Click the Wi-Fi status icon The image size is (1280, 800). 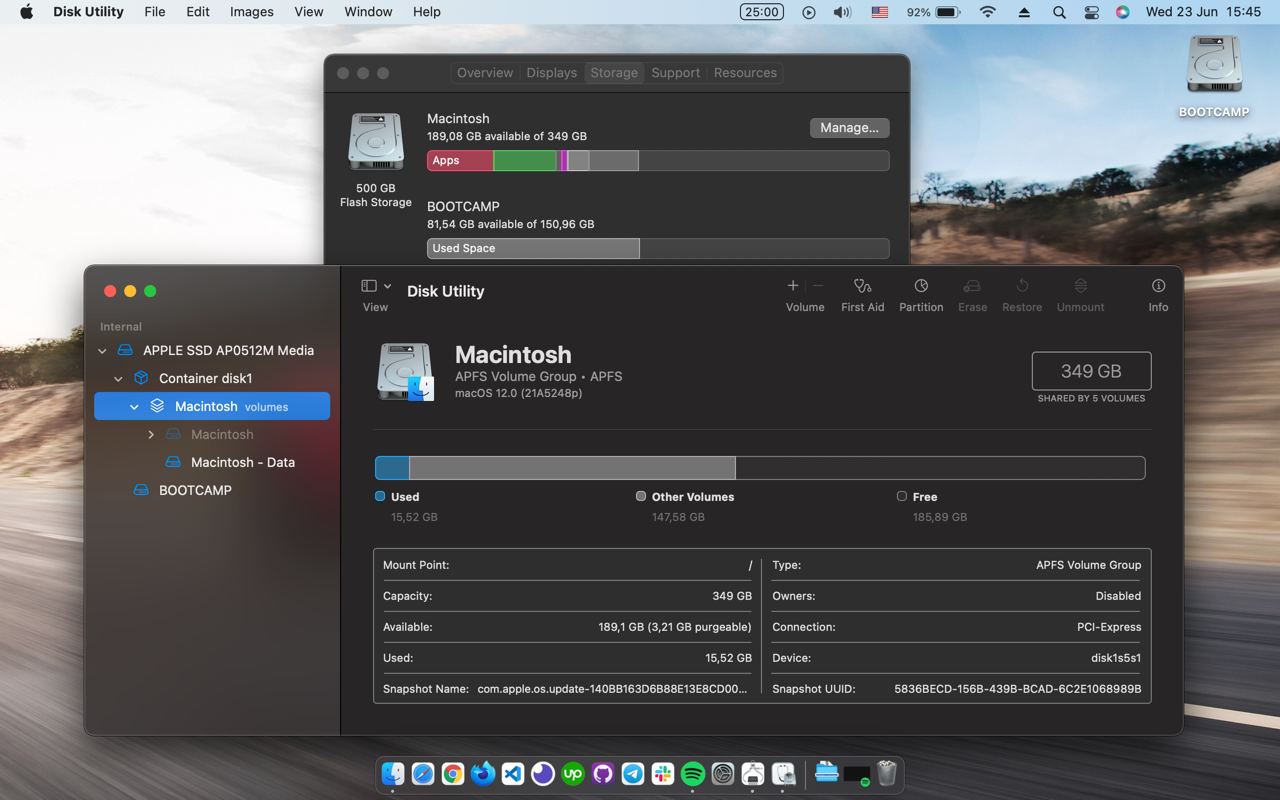coord(988,12)
